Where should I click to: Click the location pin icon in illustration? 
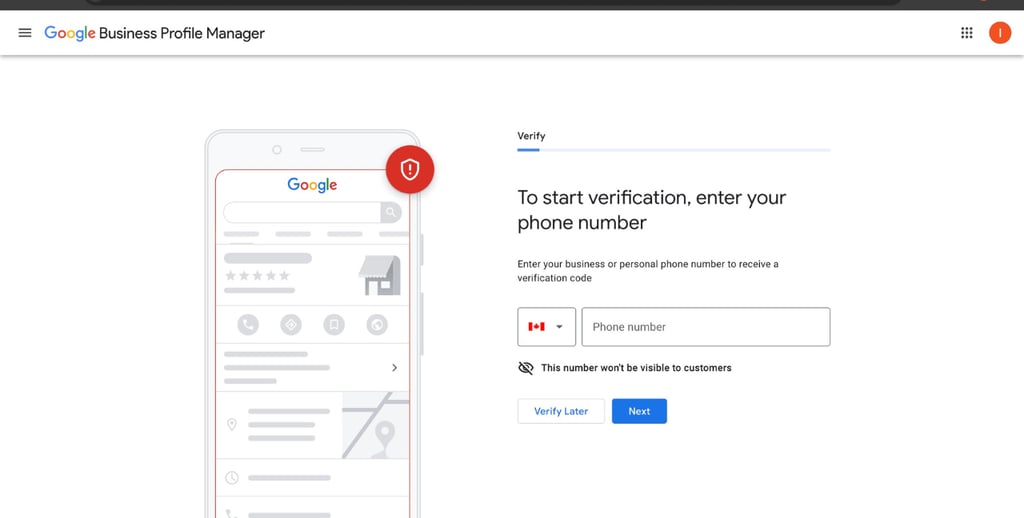pyautogui.click(x=232, y=425)
